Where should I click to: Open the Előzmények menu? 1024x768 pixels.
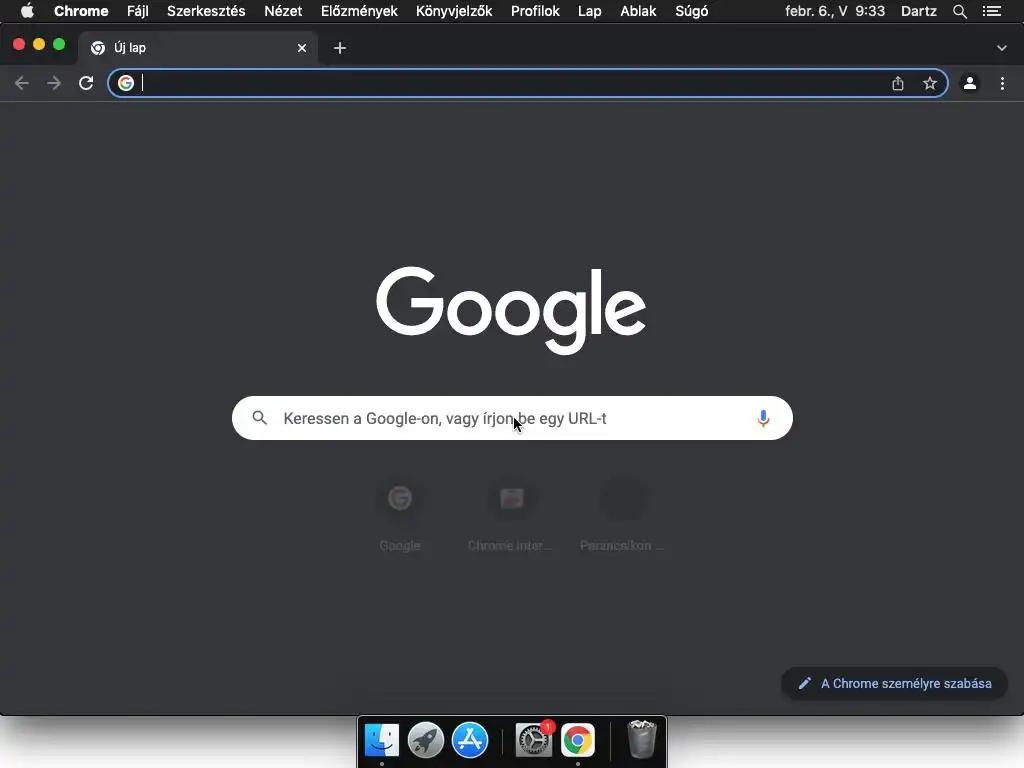point(359,11)
